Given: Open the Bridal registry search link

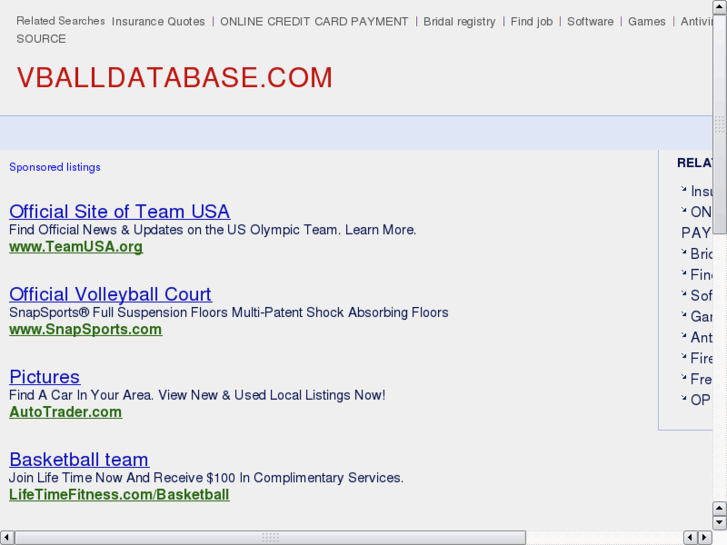Looking at the screenshot, I should coord(459,22).
